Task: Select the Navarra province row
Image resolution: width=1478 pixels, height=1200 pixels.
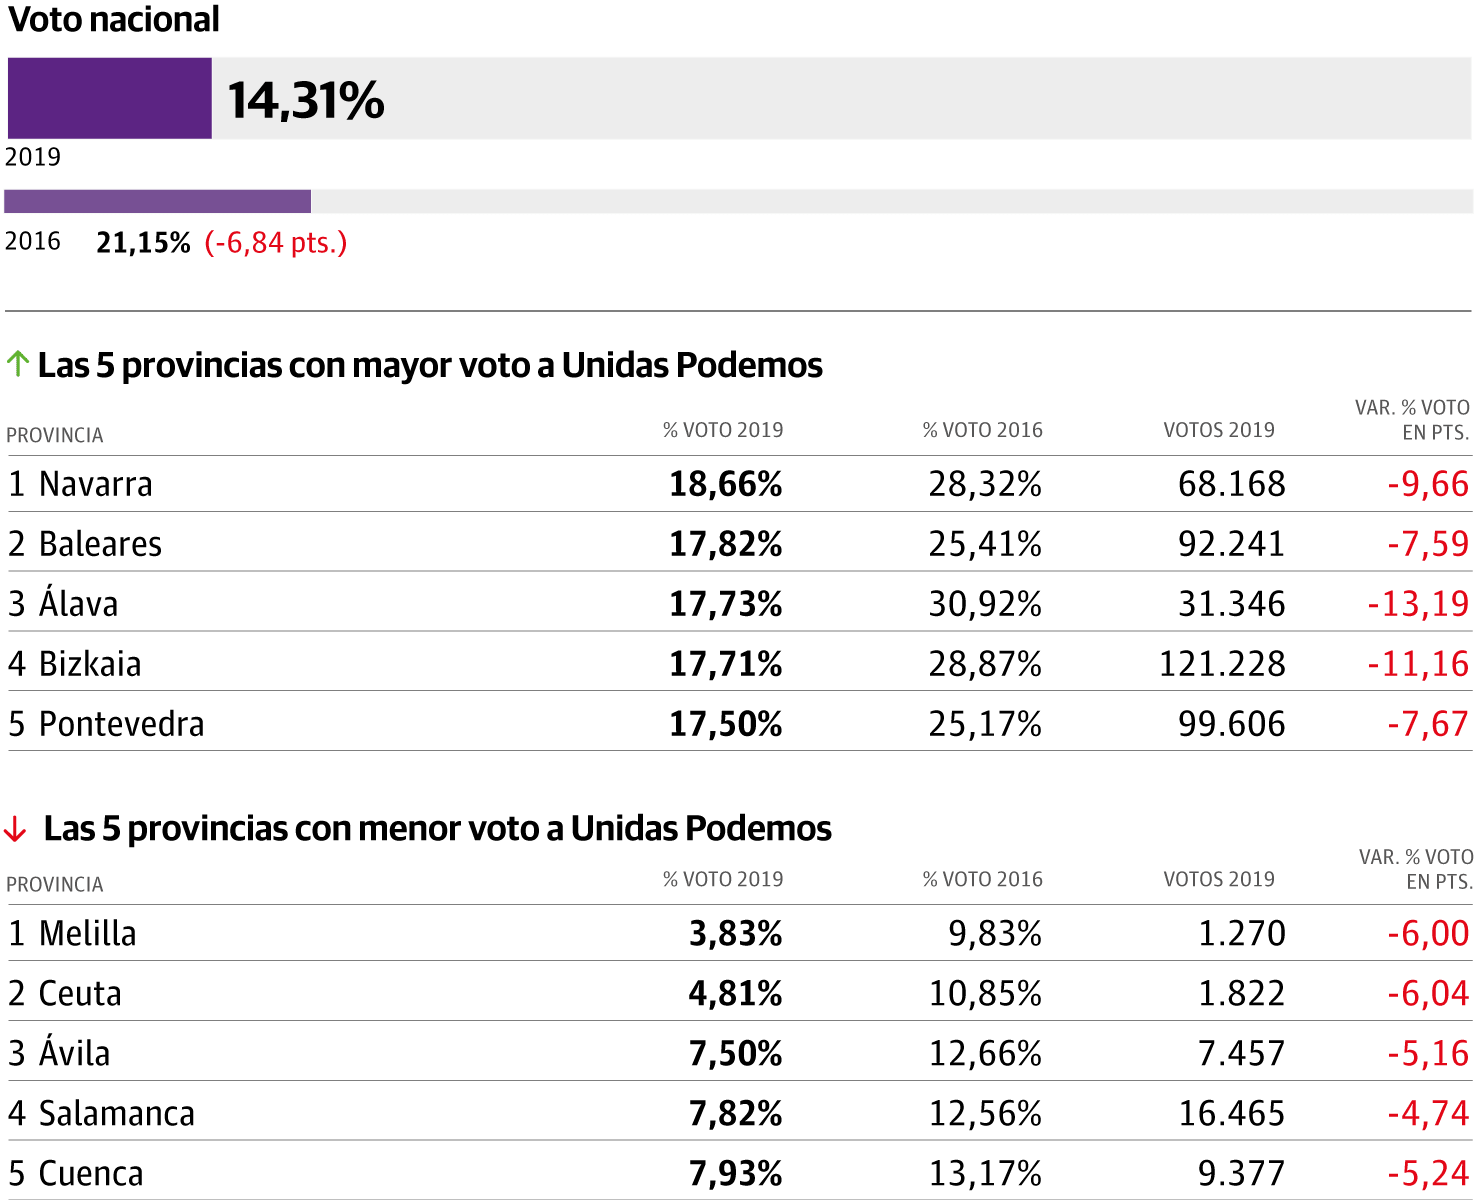Action: point(96,484)
